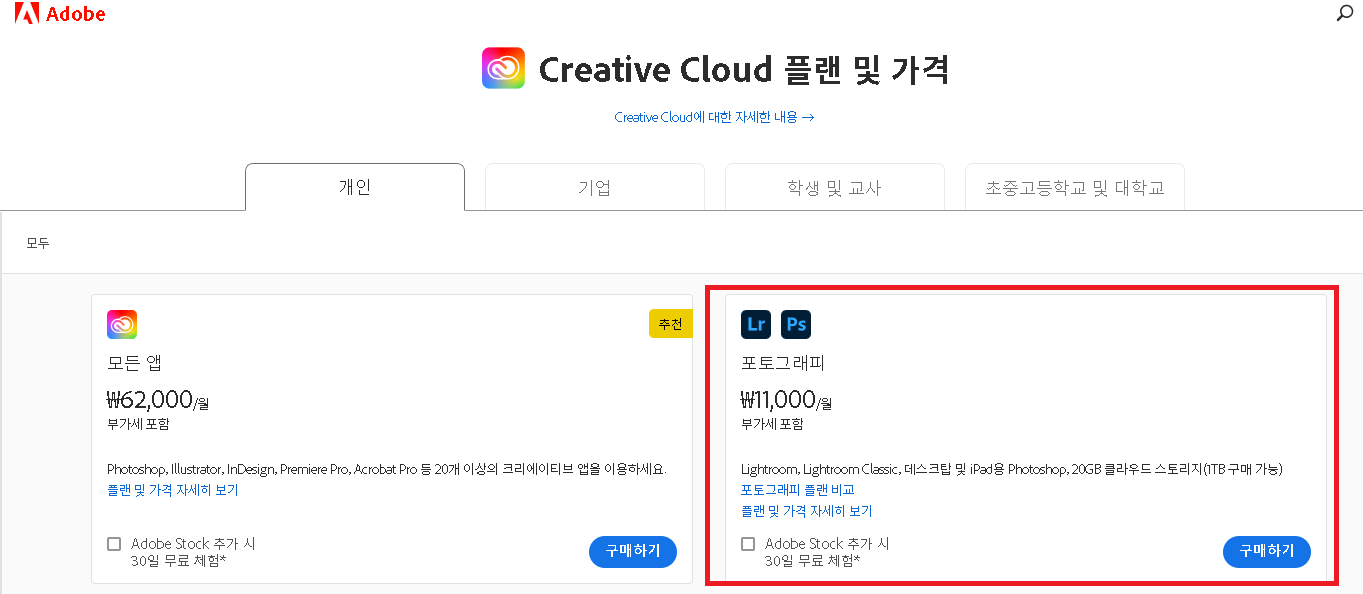1363x594 pixels.
Task: Open the 포토그래피 플랜 비교 link
Action: pyautogui.click(x=798, y=490)
